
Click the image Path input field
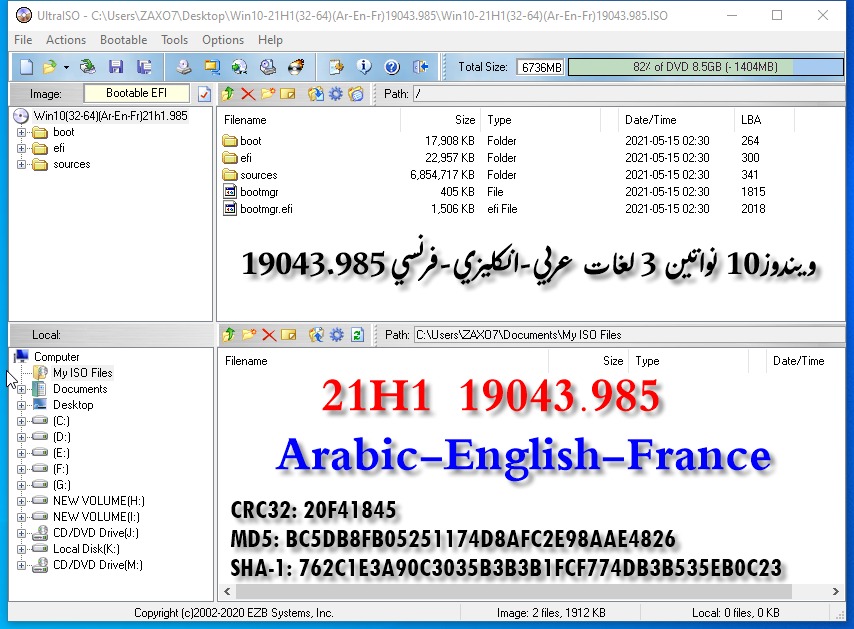tap(628, 94)
